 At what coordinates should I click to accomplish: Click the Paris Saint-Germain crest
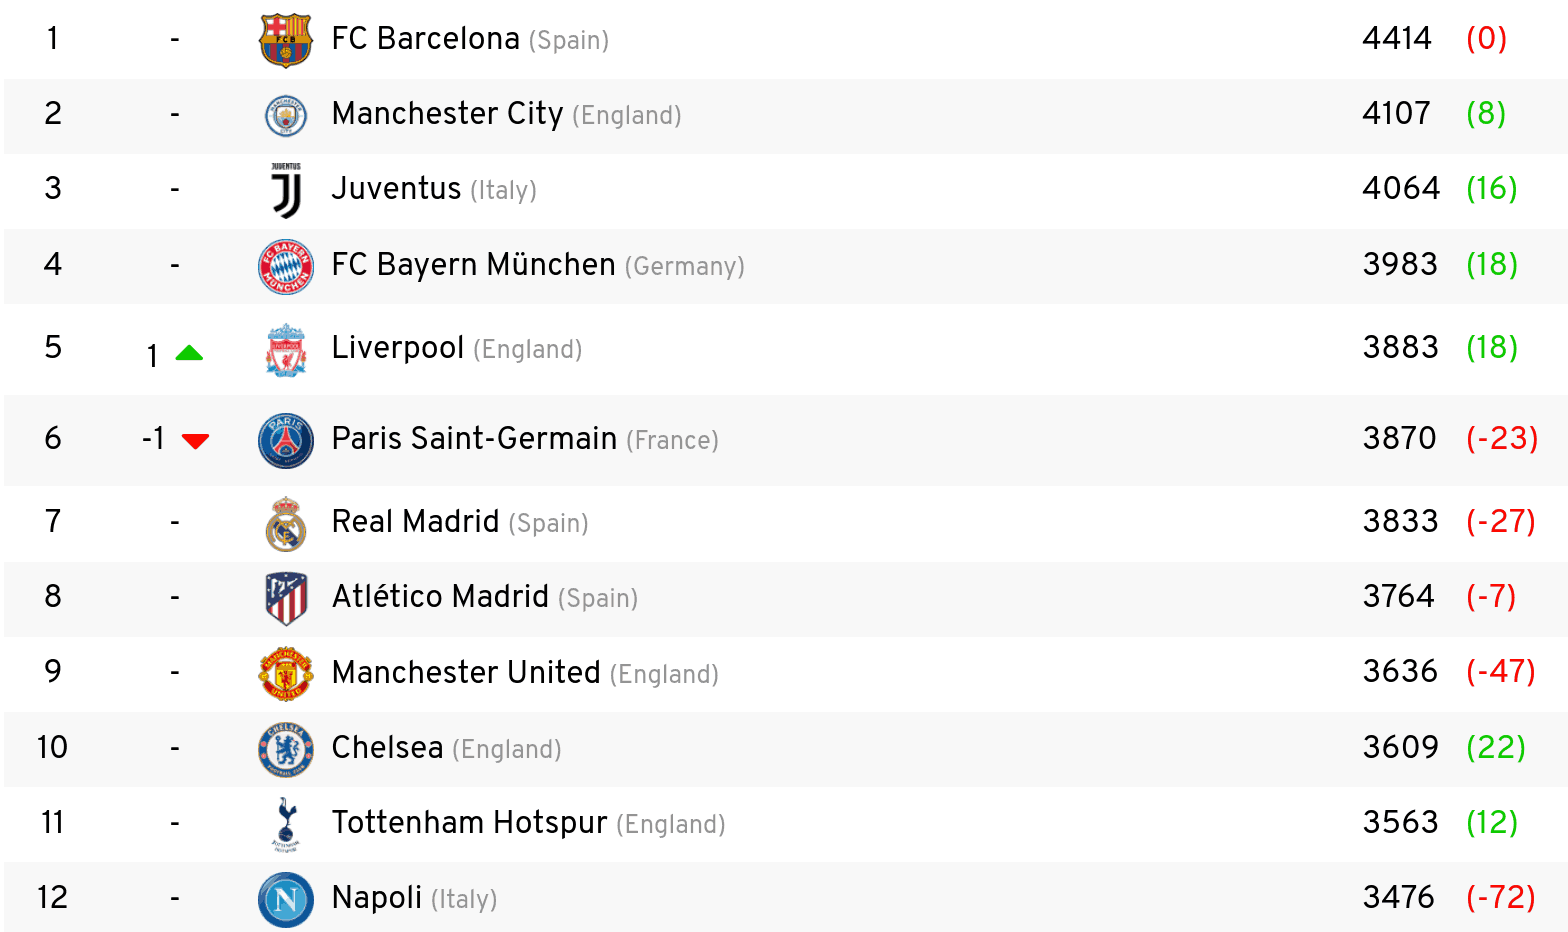[286, 441]
